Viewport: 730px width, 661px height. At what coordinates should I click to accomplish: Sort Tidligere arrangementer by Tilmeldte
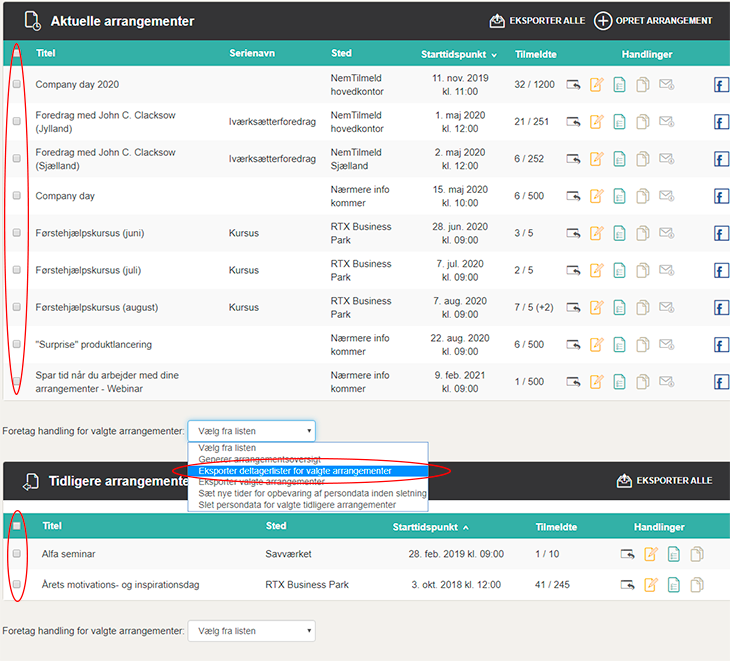click(x=556, y=527)
